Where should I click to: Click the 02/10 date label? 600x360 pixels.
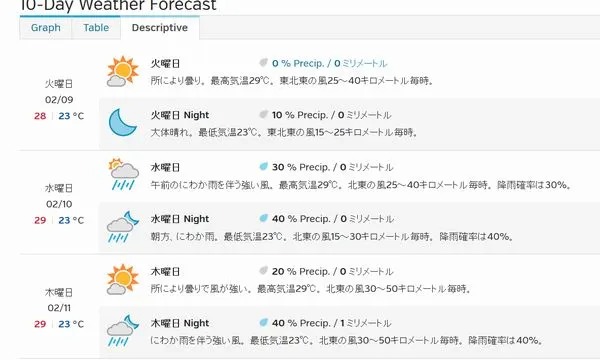(x=59, y=204)
